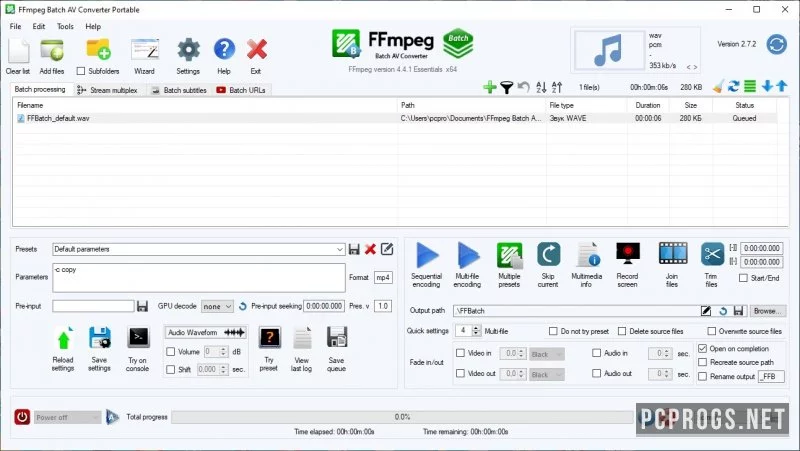Open the Tools menu
Image resolution: width=800 pixels, height=451 pixels.
(x=65, y=27)
